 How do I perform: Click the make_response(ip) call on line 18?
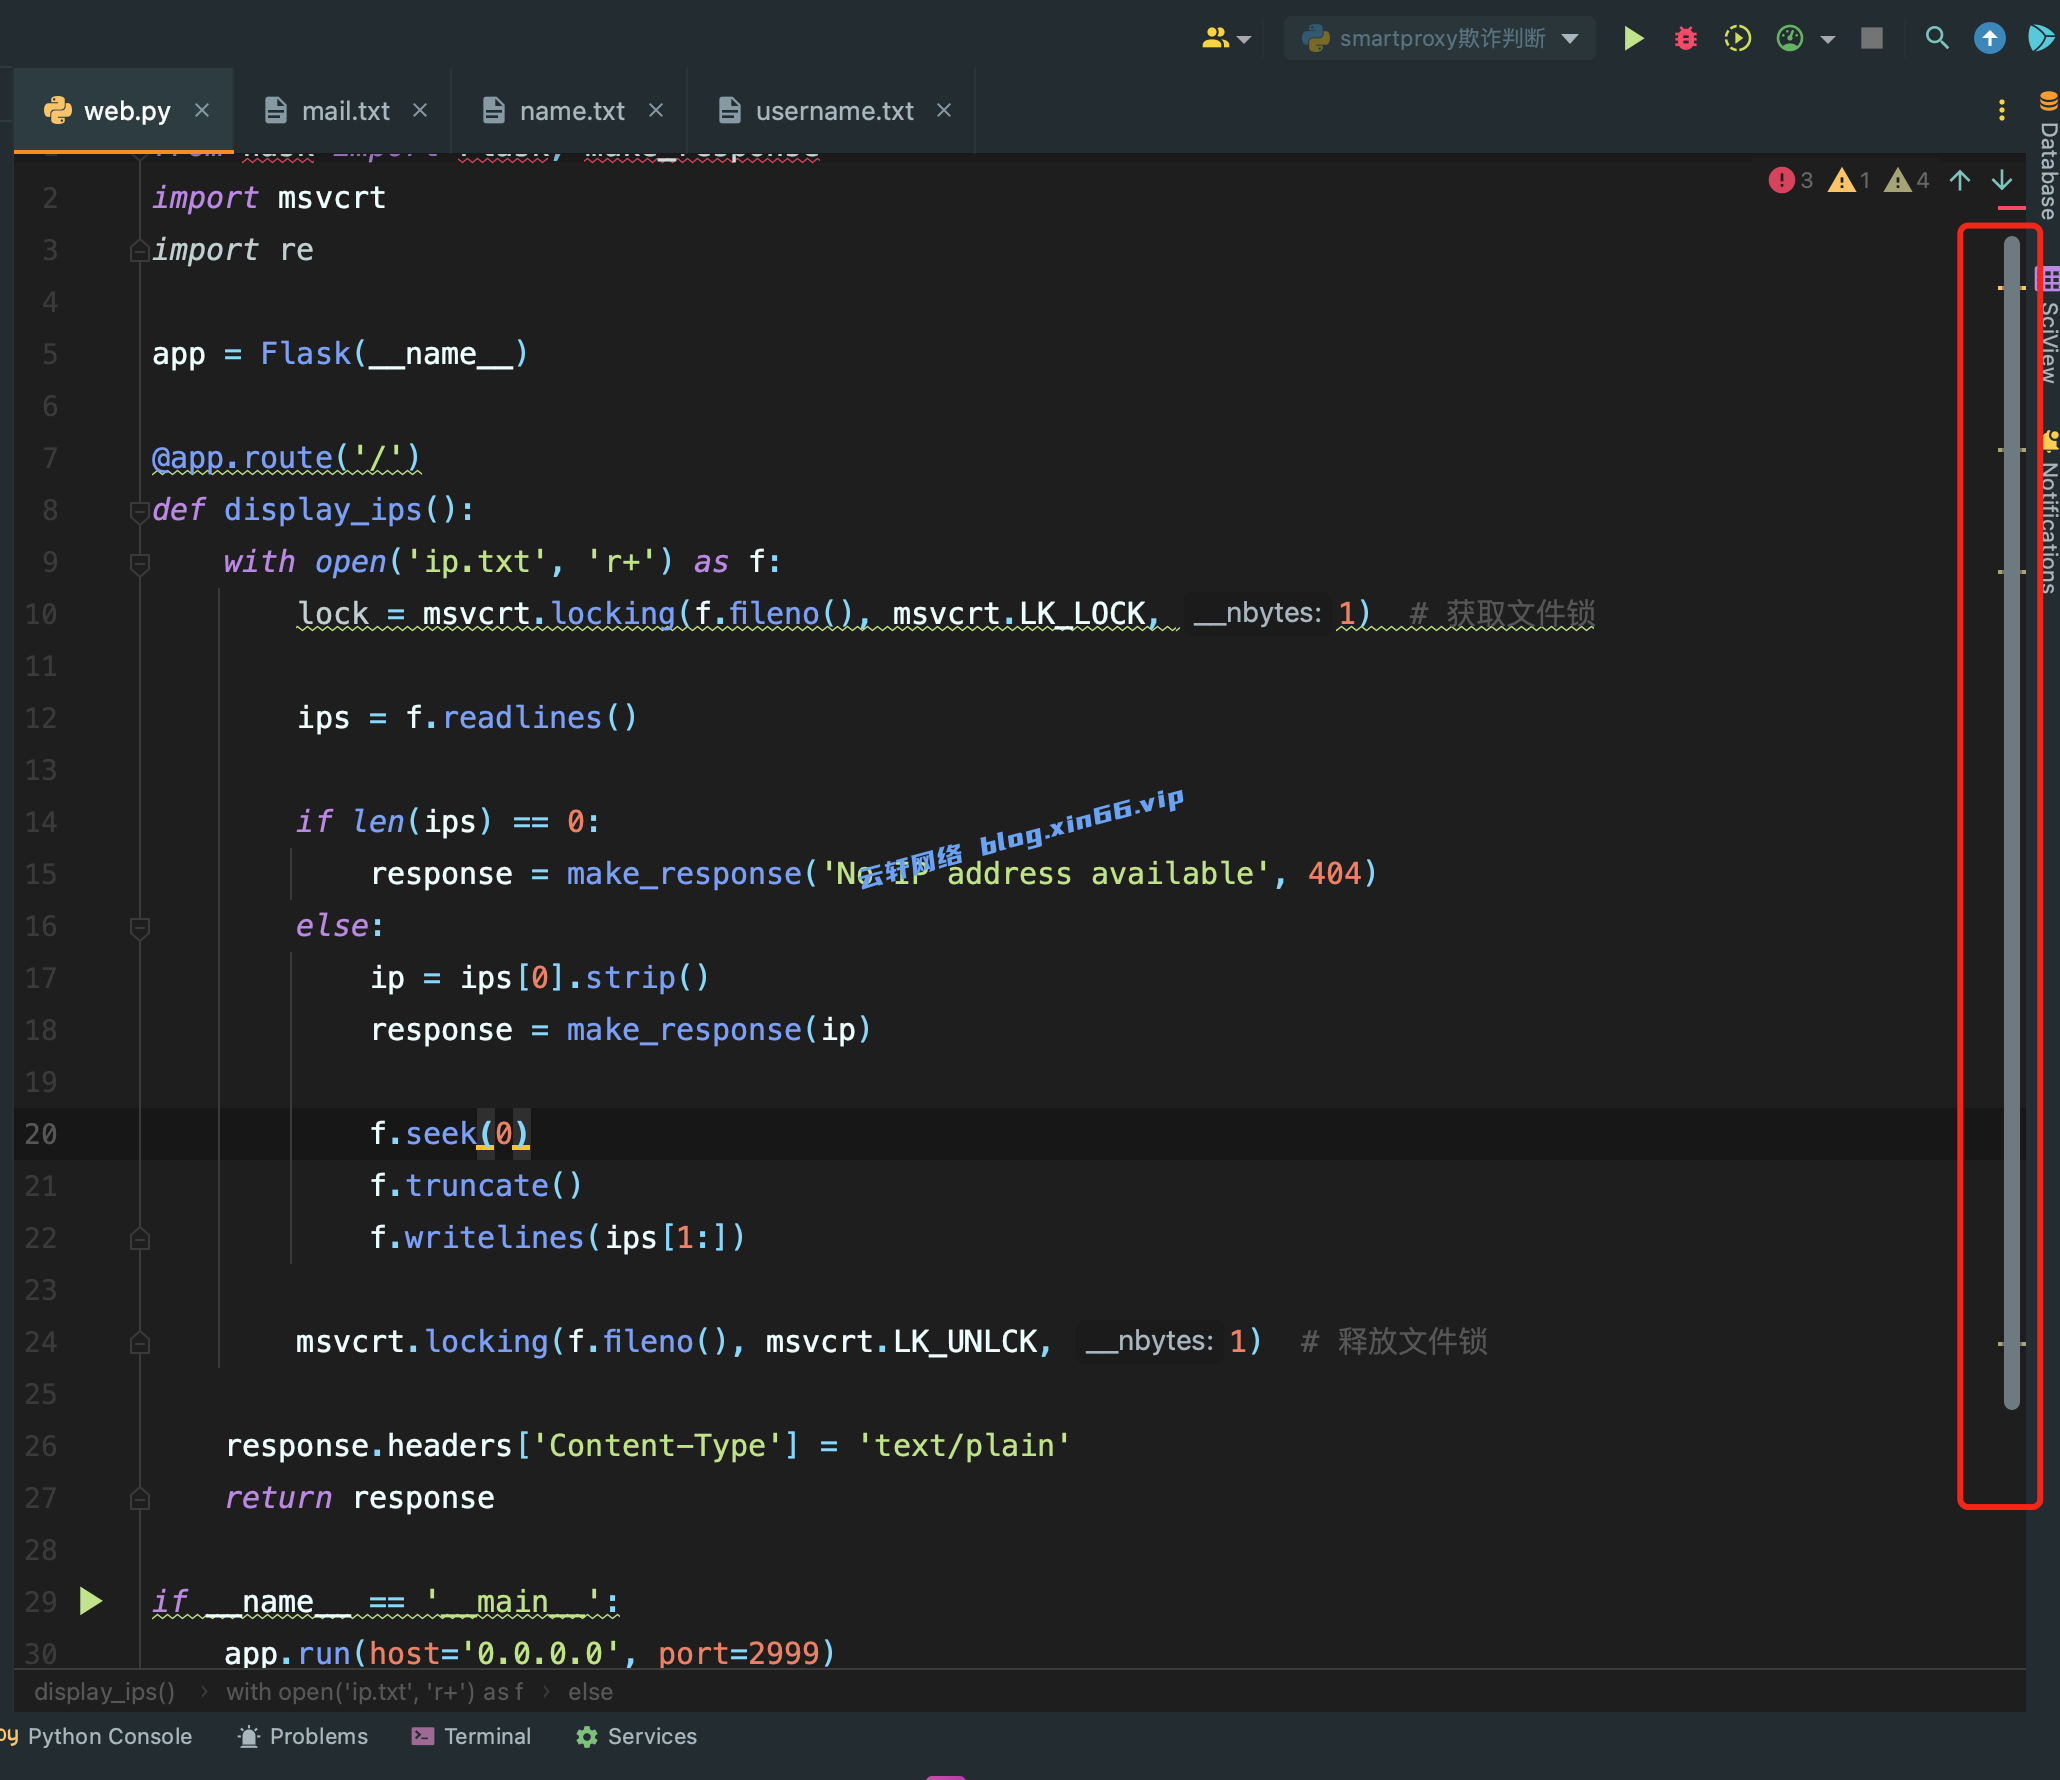(719, 1030)
